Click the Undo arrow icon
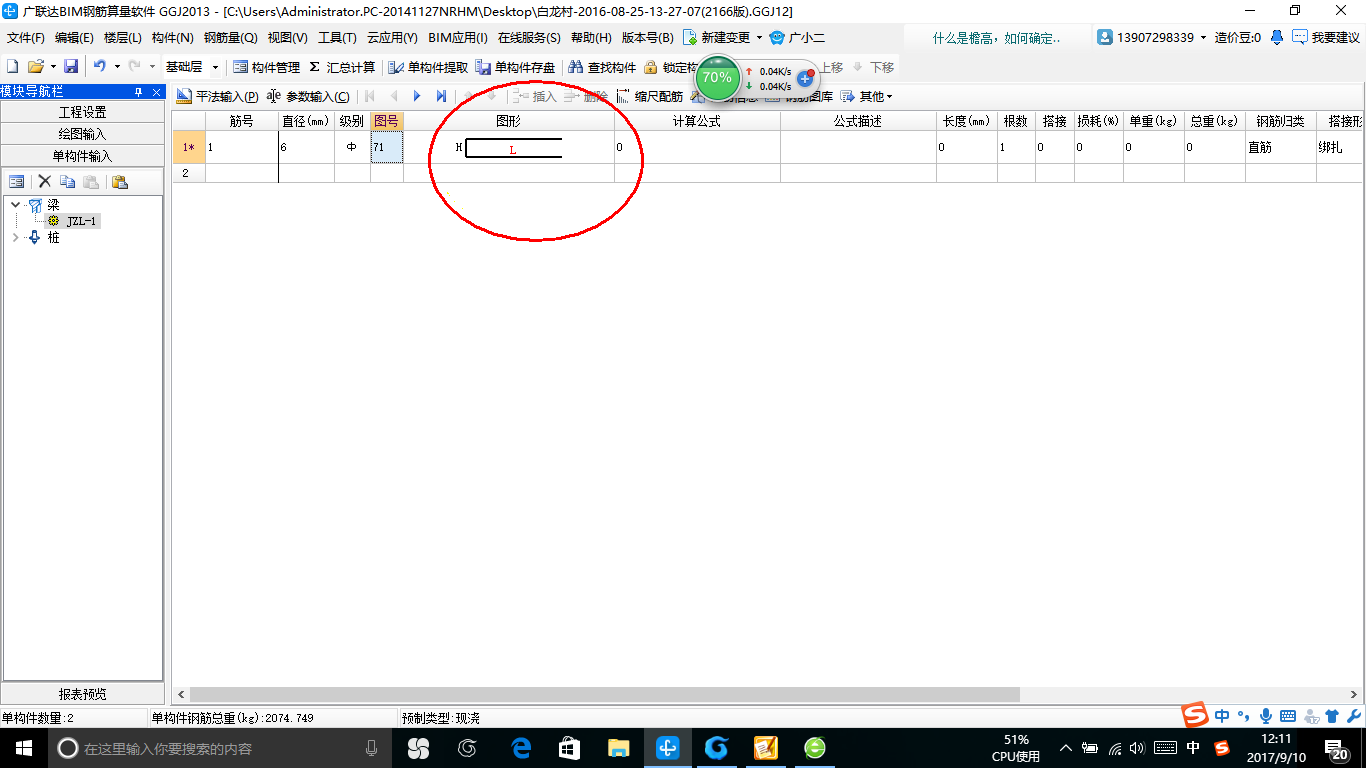This screenshot has height=768, width=1366. coord(100,67)
